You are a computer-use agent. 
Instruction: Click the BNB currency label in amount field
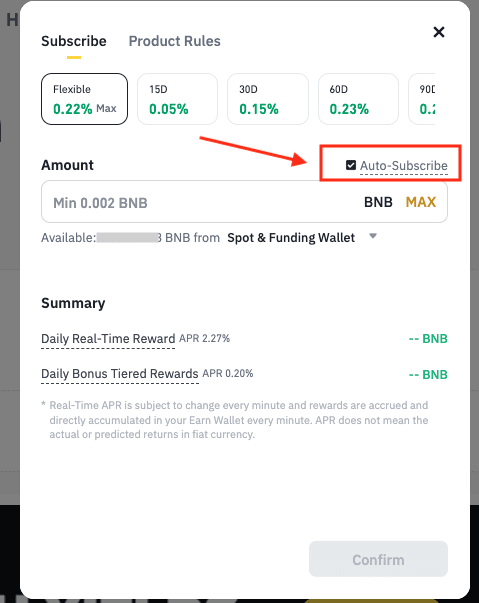[x=378, y=202]
